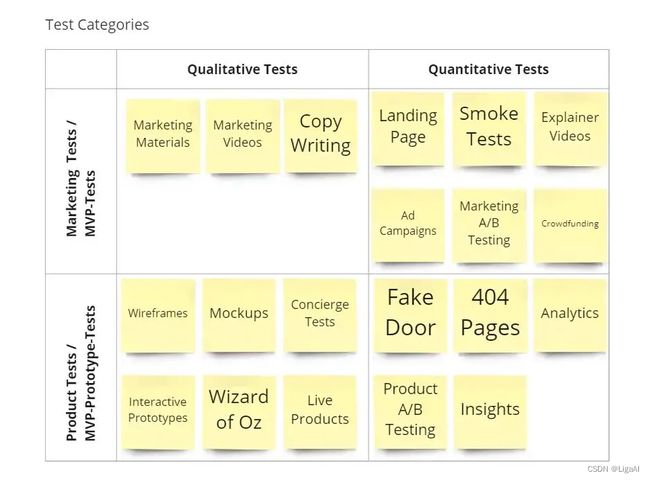Click the Concierge Tests sticky note
The height and width of the screenshot is (480, 650).
(x=320, y=316)
